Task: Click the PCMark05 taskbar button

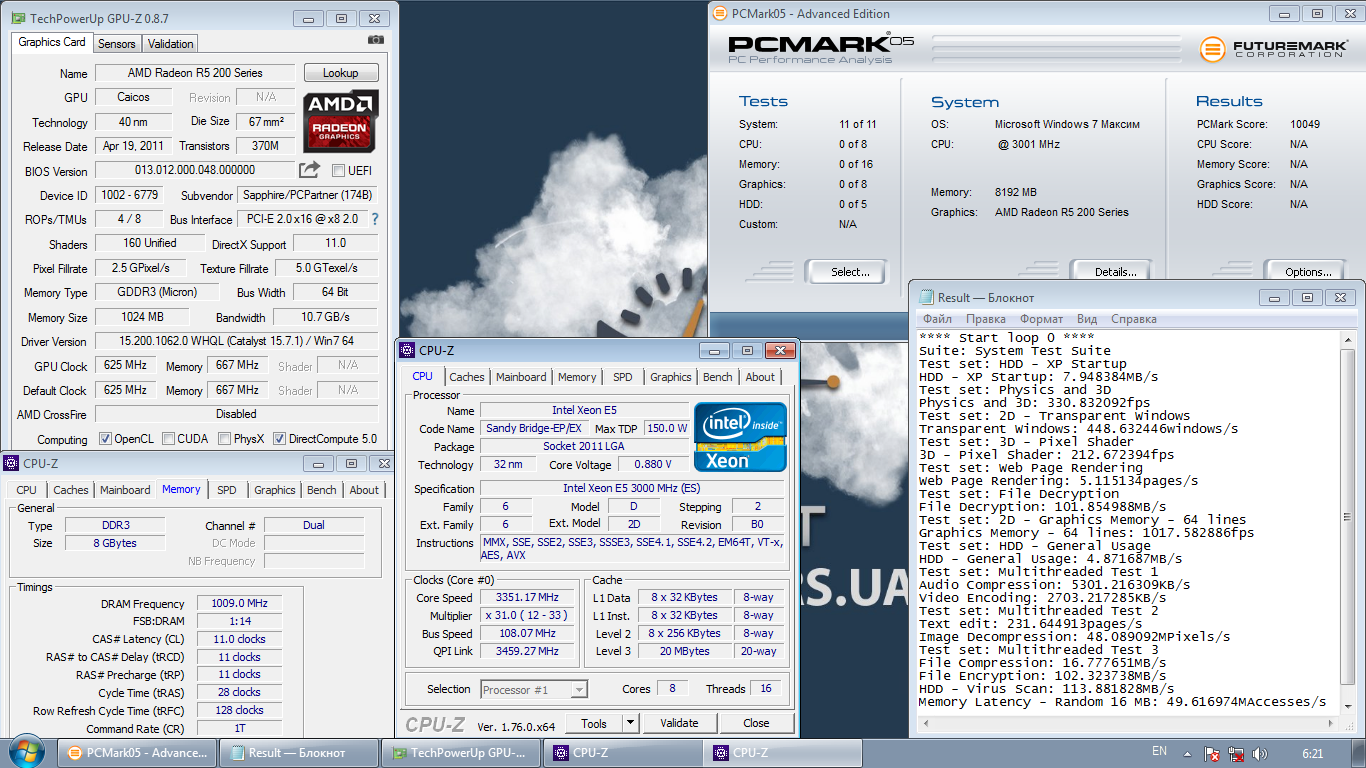Action: pos(138,753)
